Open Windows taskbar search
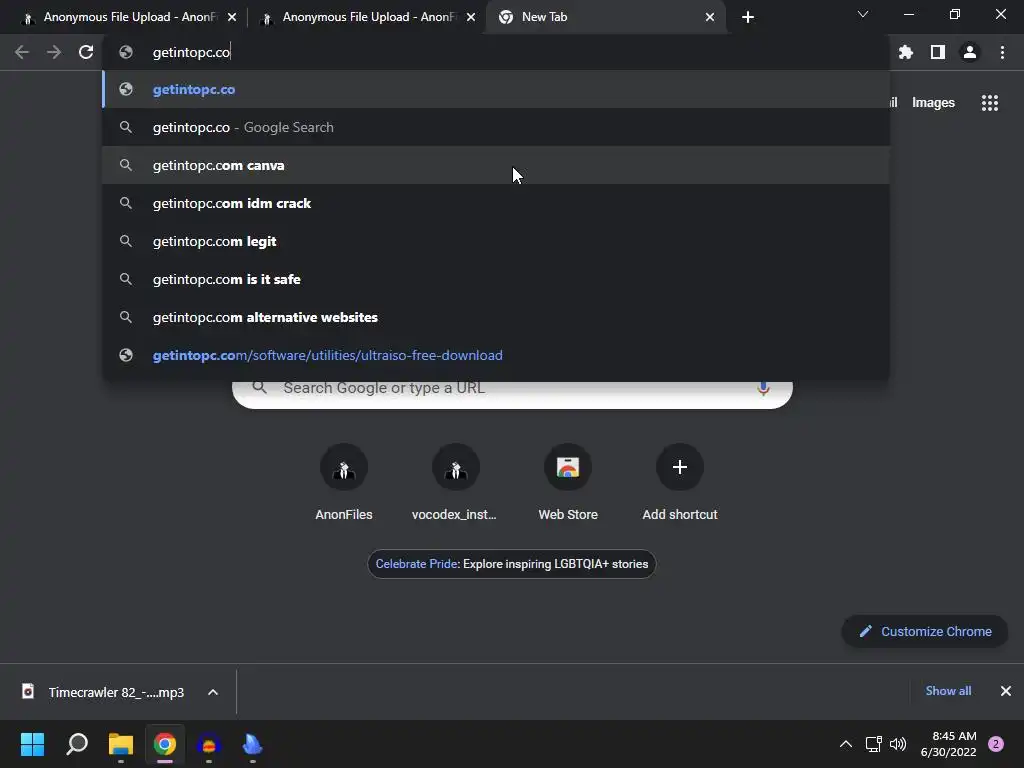1024x768 pixels. [77, 744]
